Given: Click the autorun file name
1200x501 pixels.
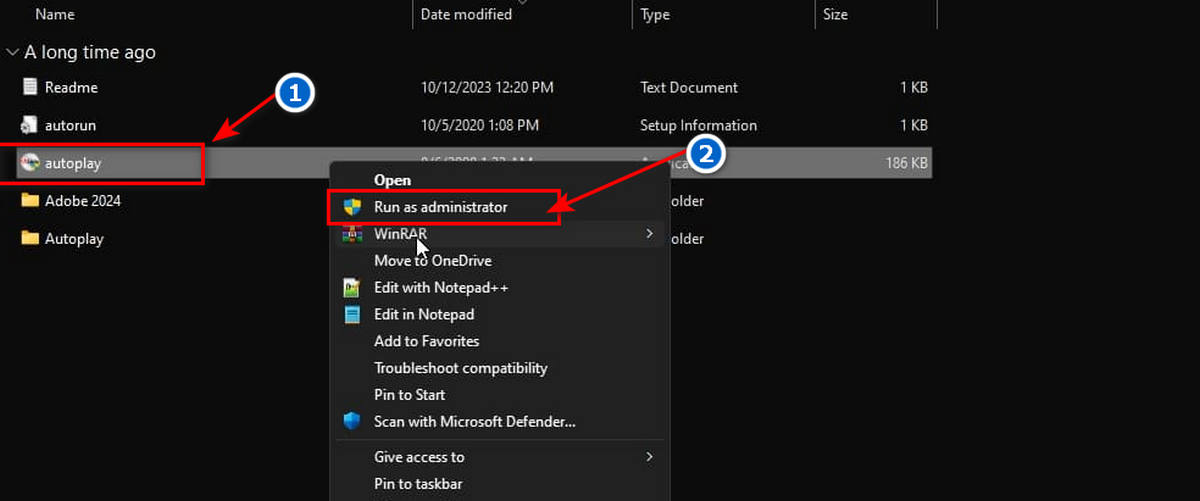Looking at the screenshot, I should [x=70, y=125].
